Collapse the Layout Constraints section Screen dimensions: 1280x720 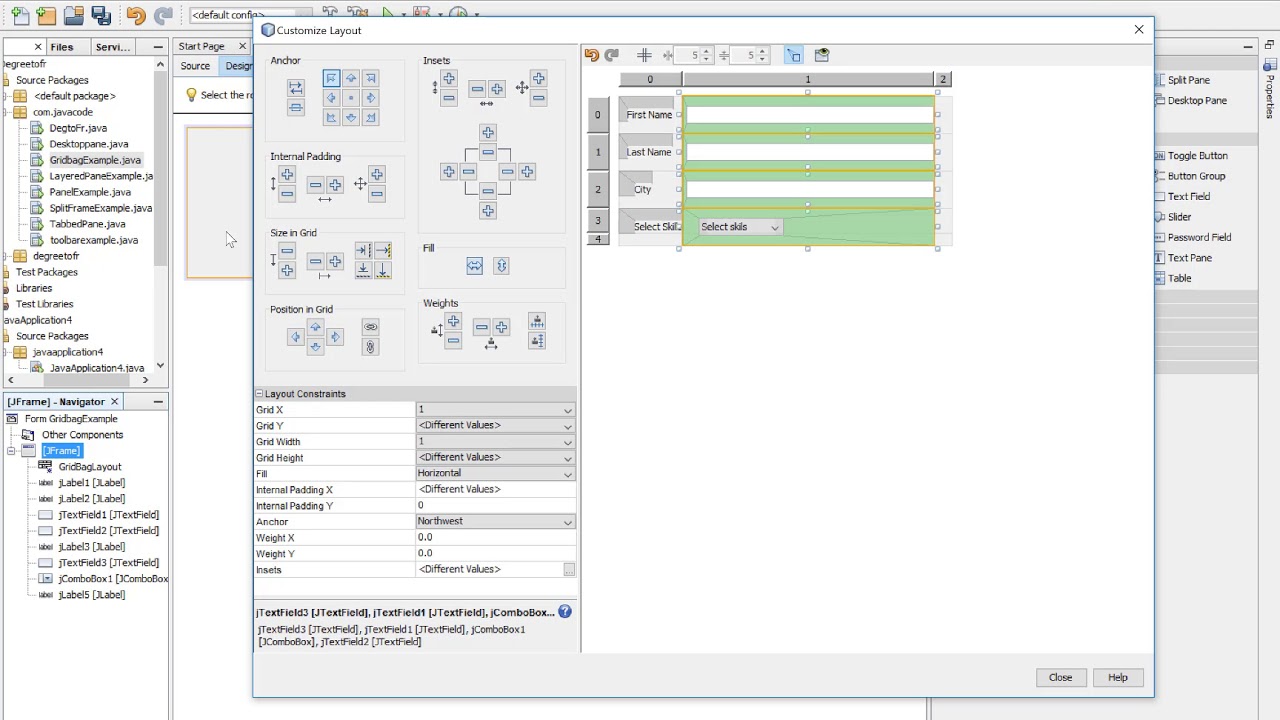(259, 394)
